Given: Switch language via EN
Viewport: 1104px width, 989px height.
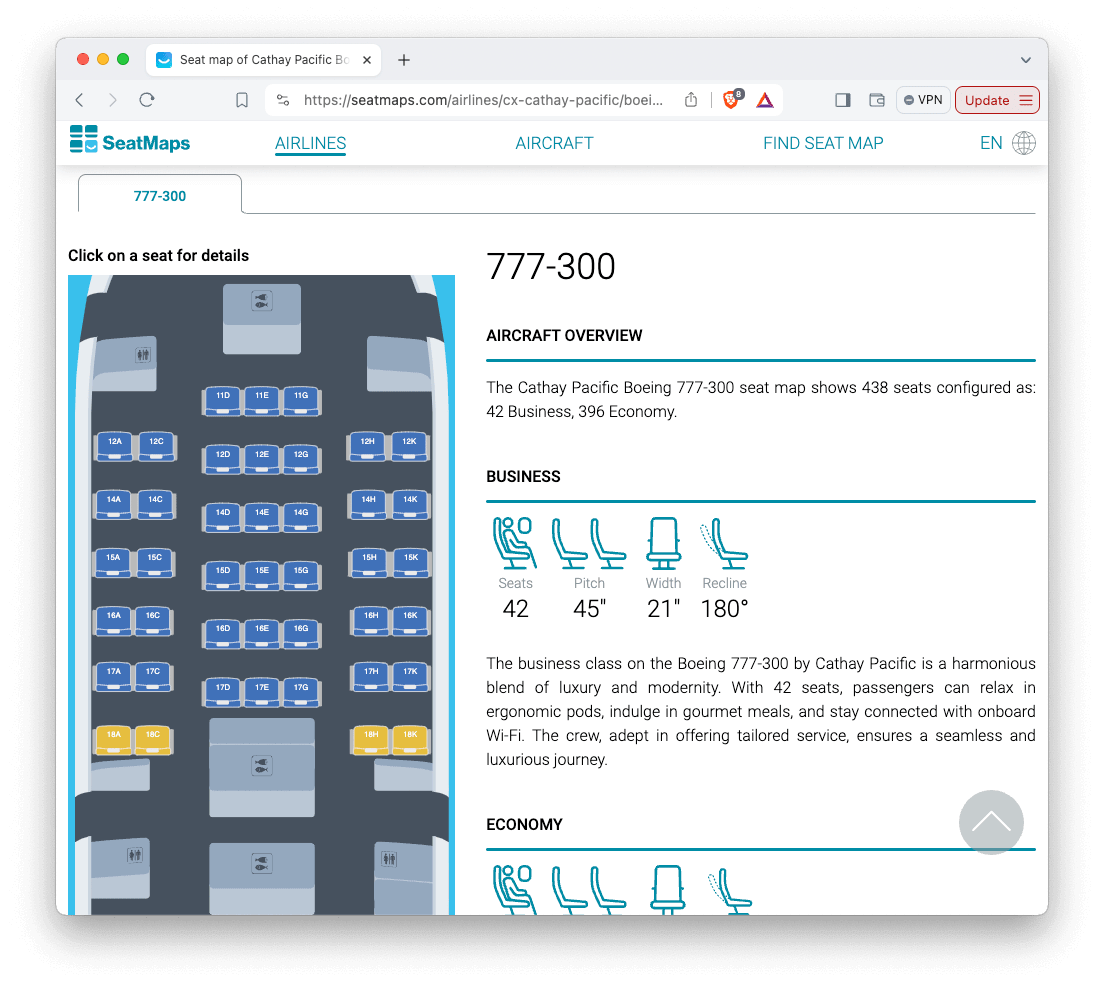Looking at the screenshot, I should click(991, 143).
